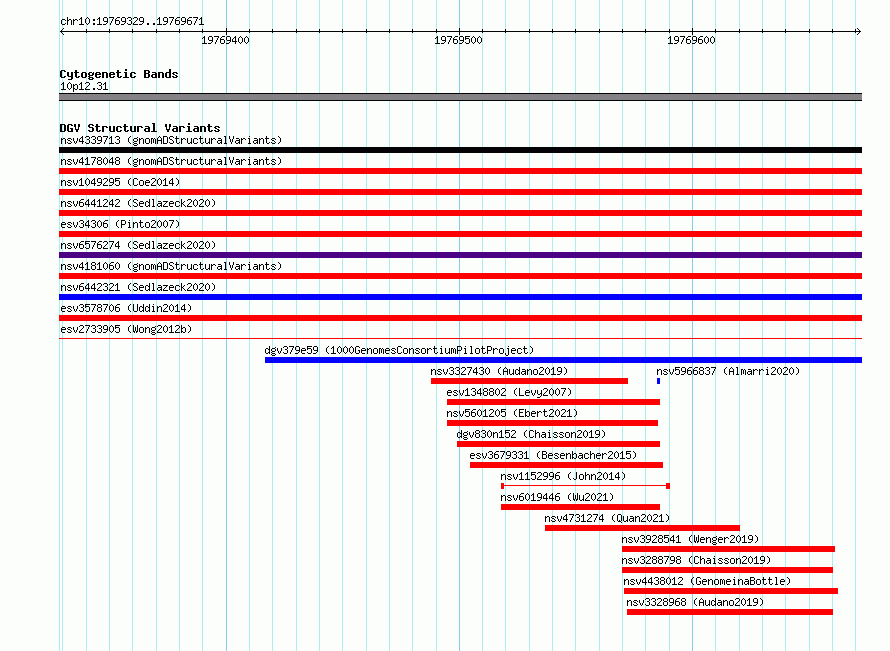Click the 10p12.31 band label
890x651 pixels.
coord(84,86)
